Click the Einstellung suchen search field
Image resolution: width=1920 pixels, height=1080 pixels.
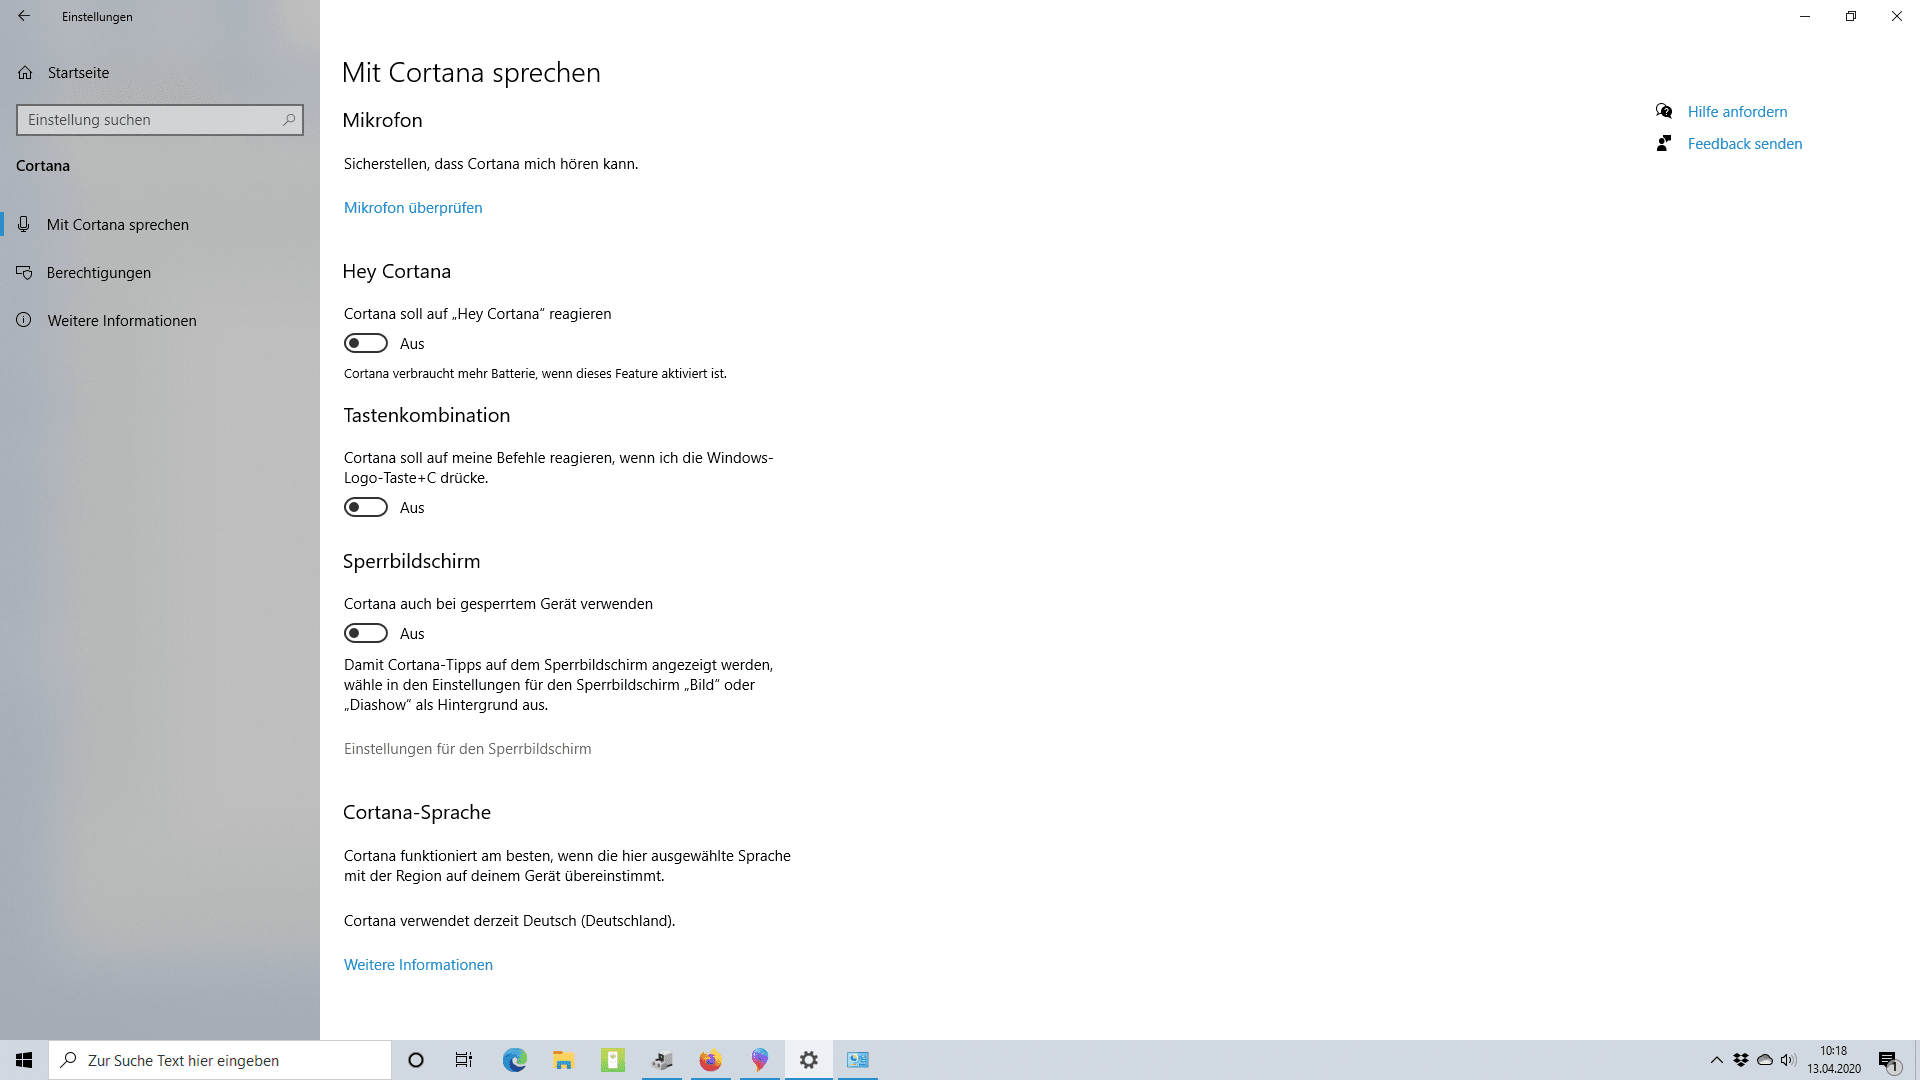point(160,120)
